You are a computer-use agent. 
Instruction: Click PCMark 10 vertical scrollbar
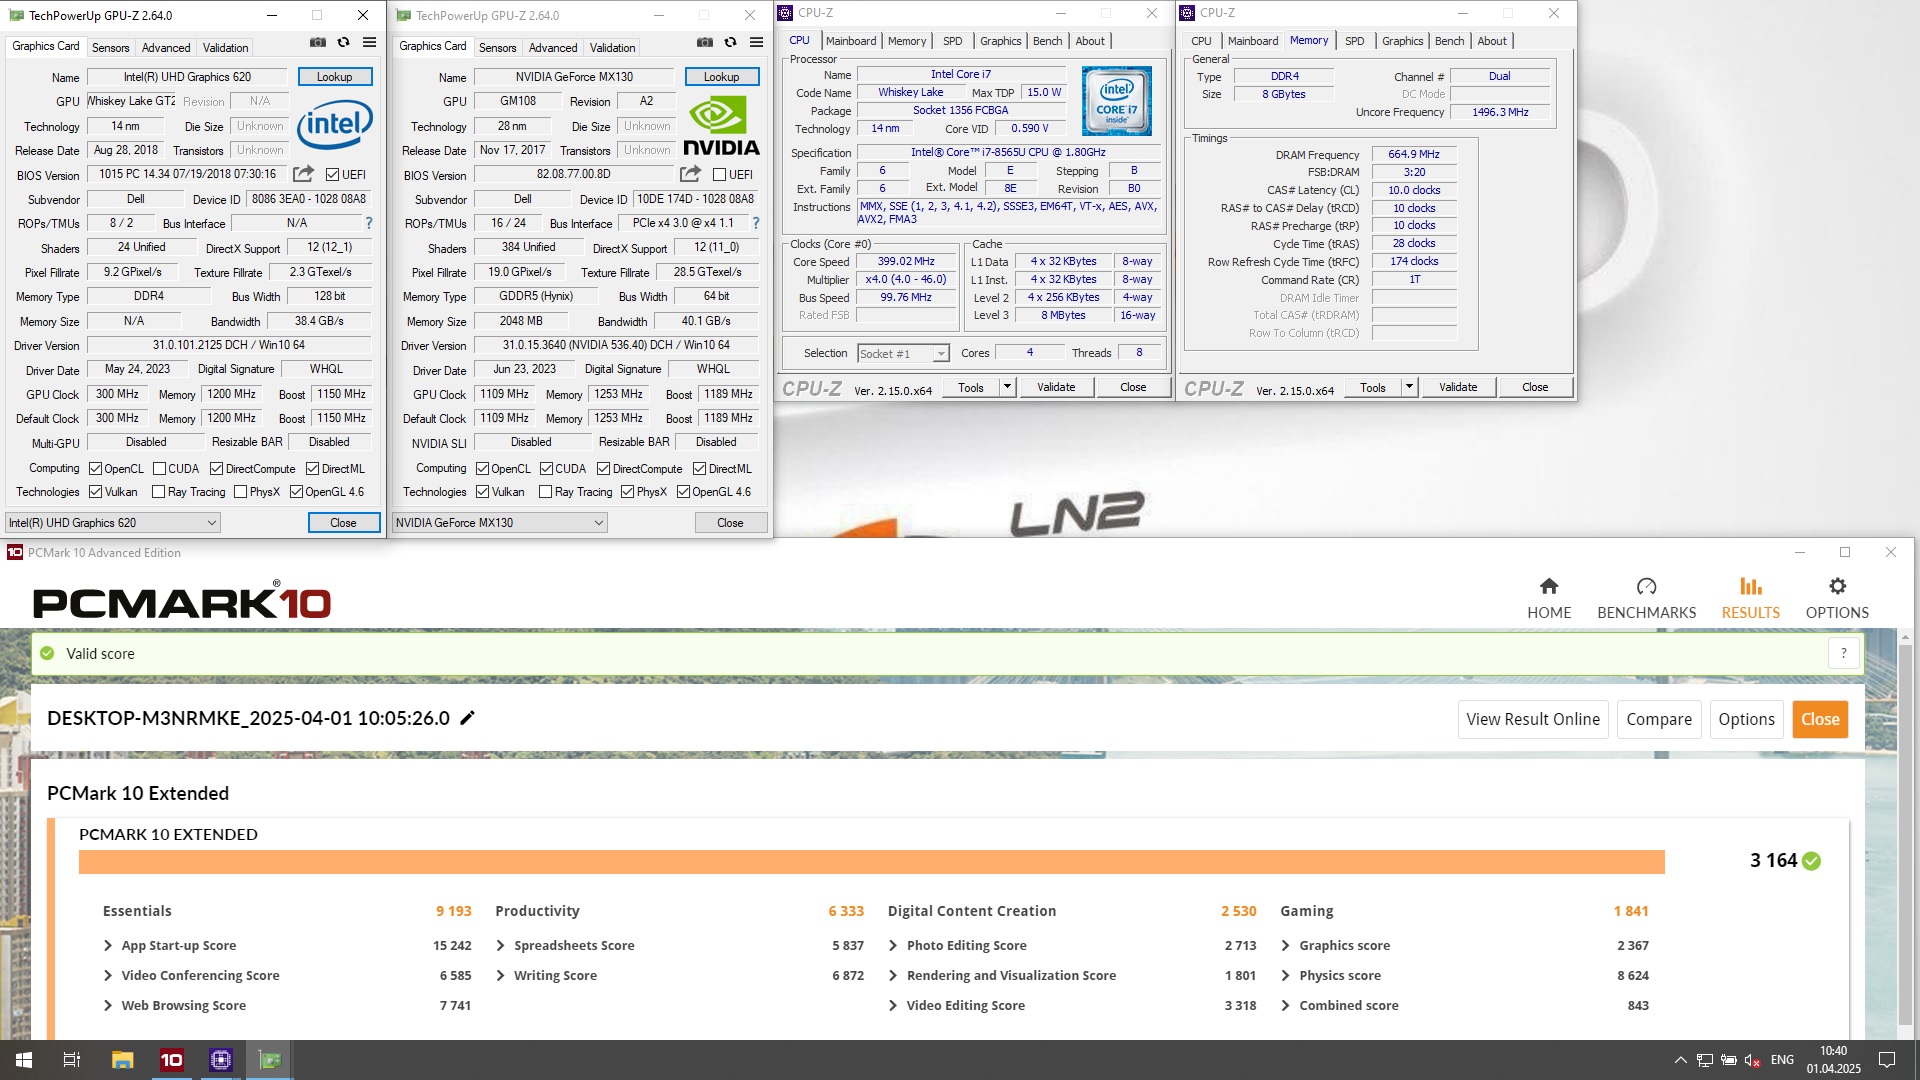pyautogui.click(x=1905, y=834)
